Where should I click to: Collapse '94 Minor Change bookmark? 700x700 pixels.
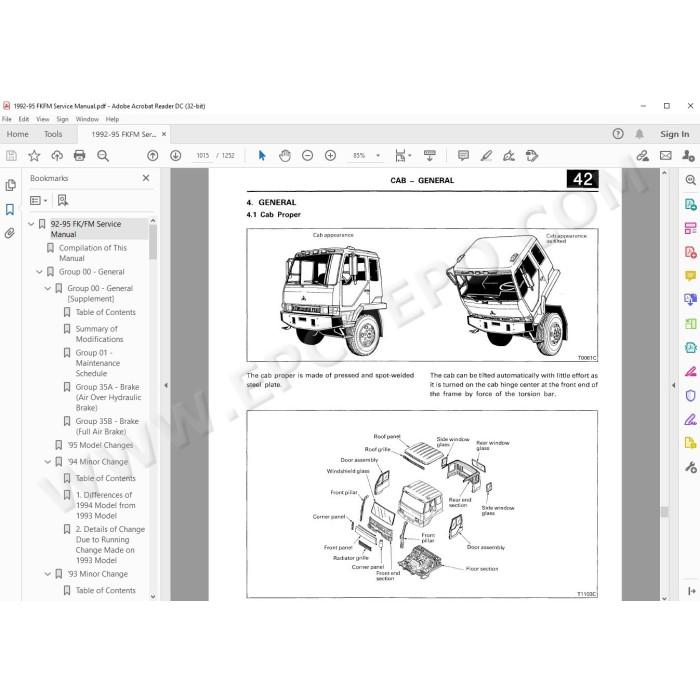coord(48,462)
